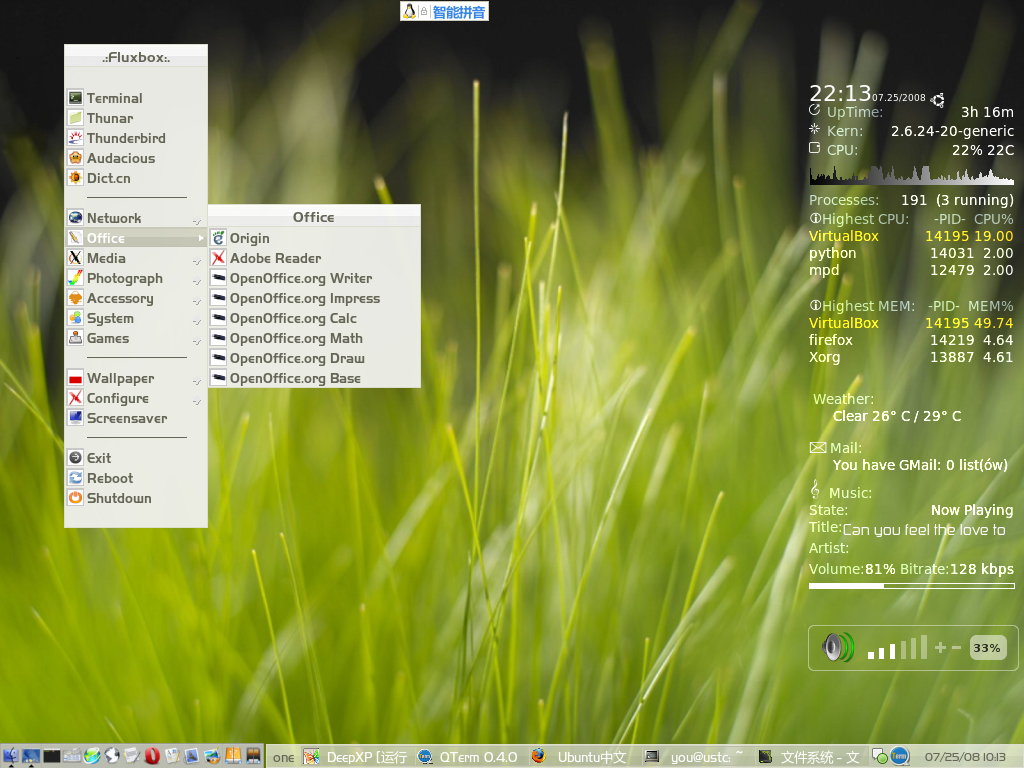The height and width of the screenshot is (768, 1024).
Task: Click the Adobe Reader icon
Action: 219,258
